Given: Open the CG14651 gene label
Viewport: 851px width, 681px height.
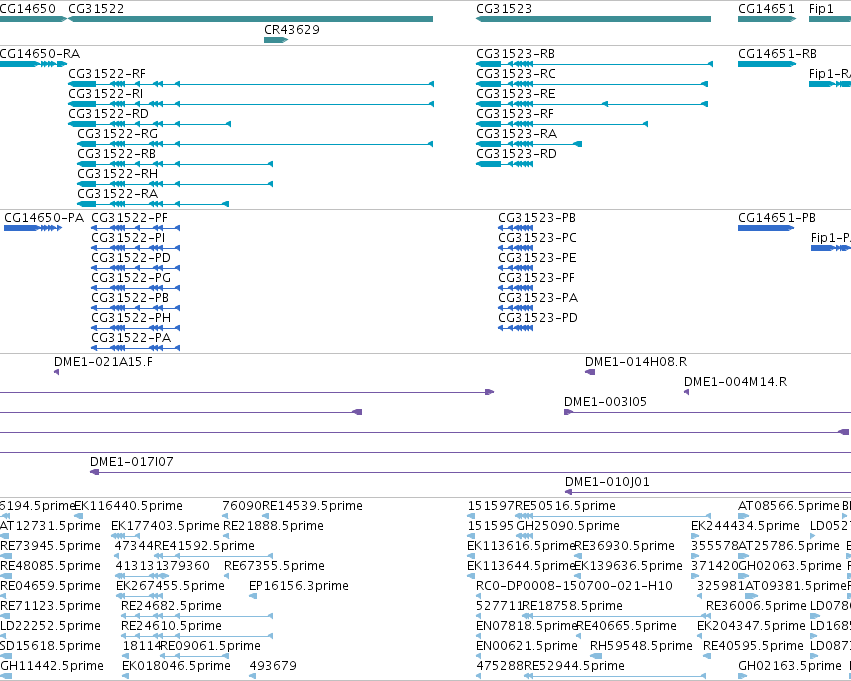Looking at the screenshot, I should pos(766,9).
